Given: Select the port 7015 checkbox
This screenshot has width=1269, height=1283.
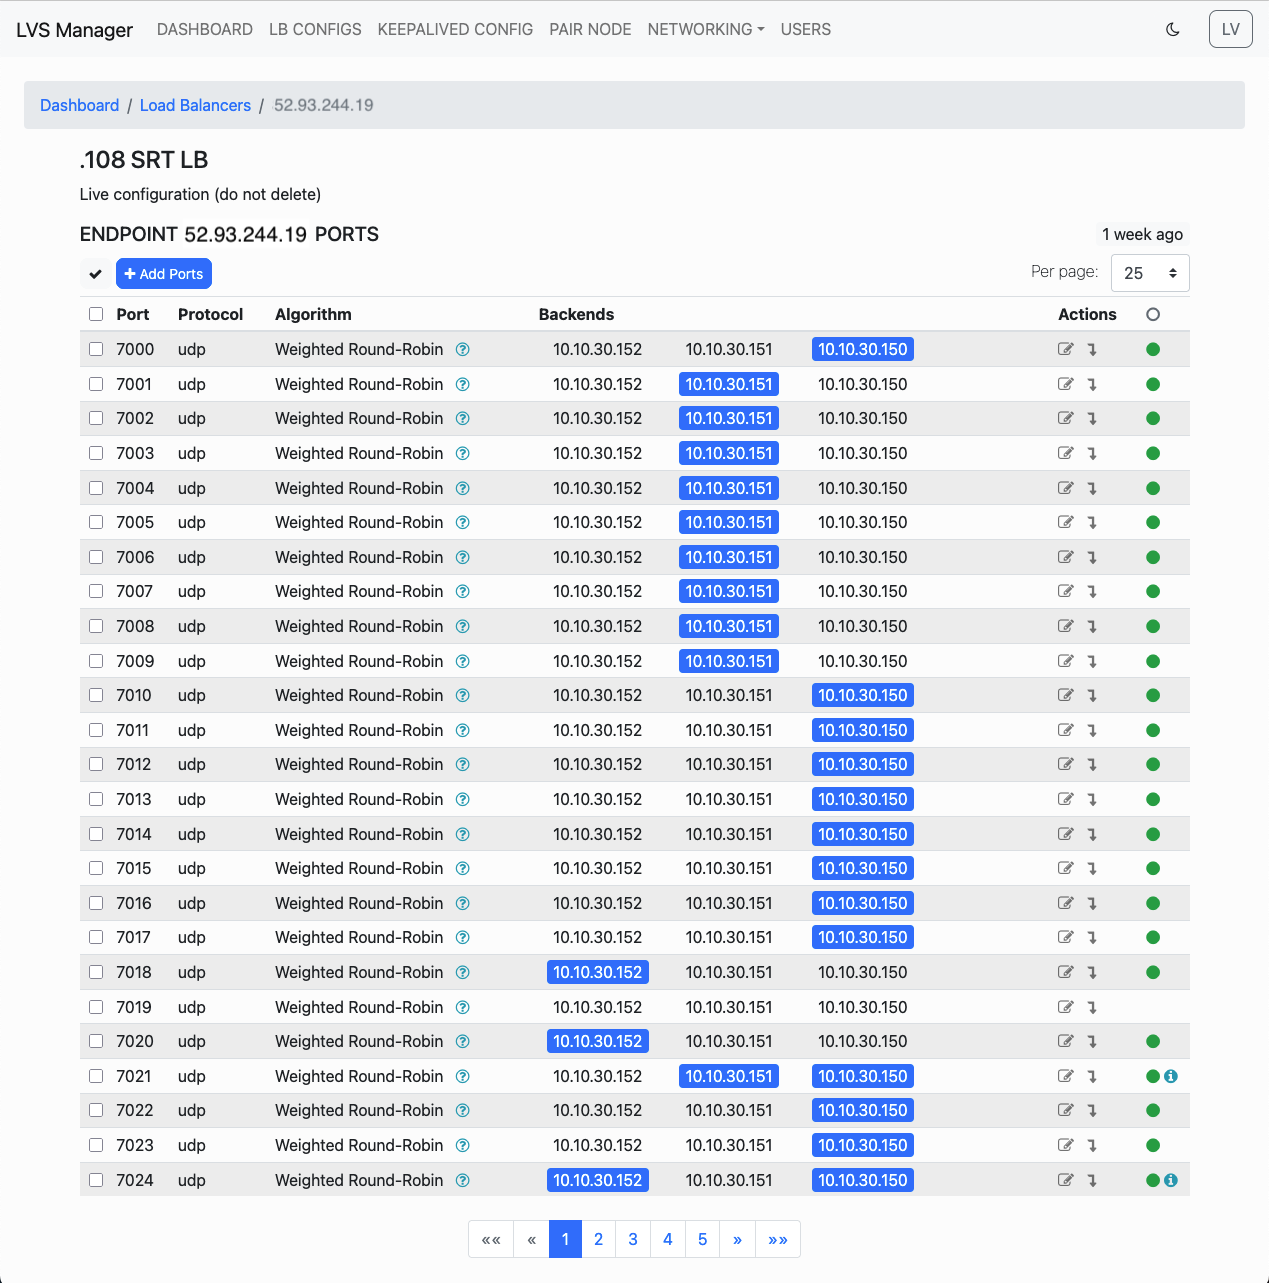Looking at the screenshot, I should (96, 868).
